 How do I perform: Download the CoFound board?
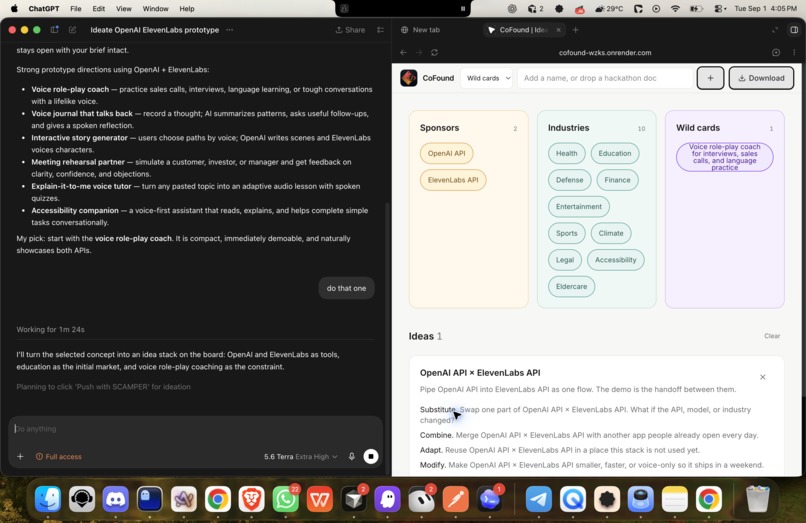click(x=761, y=78)
